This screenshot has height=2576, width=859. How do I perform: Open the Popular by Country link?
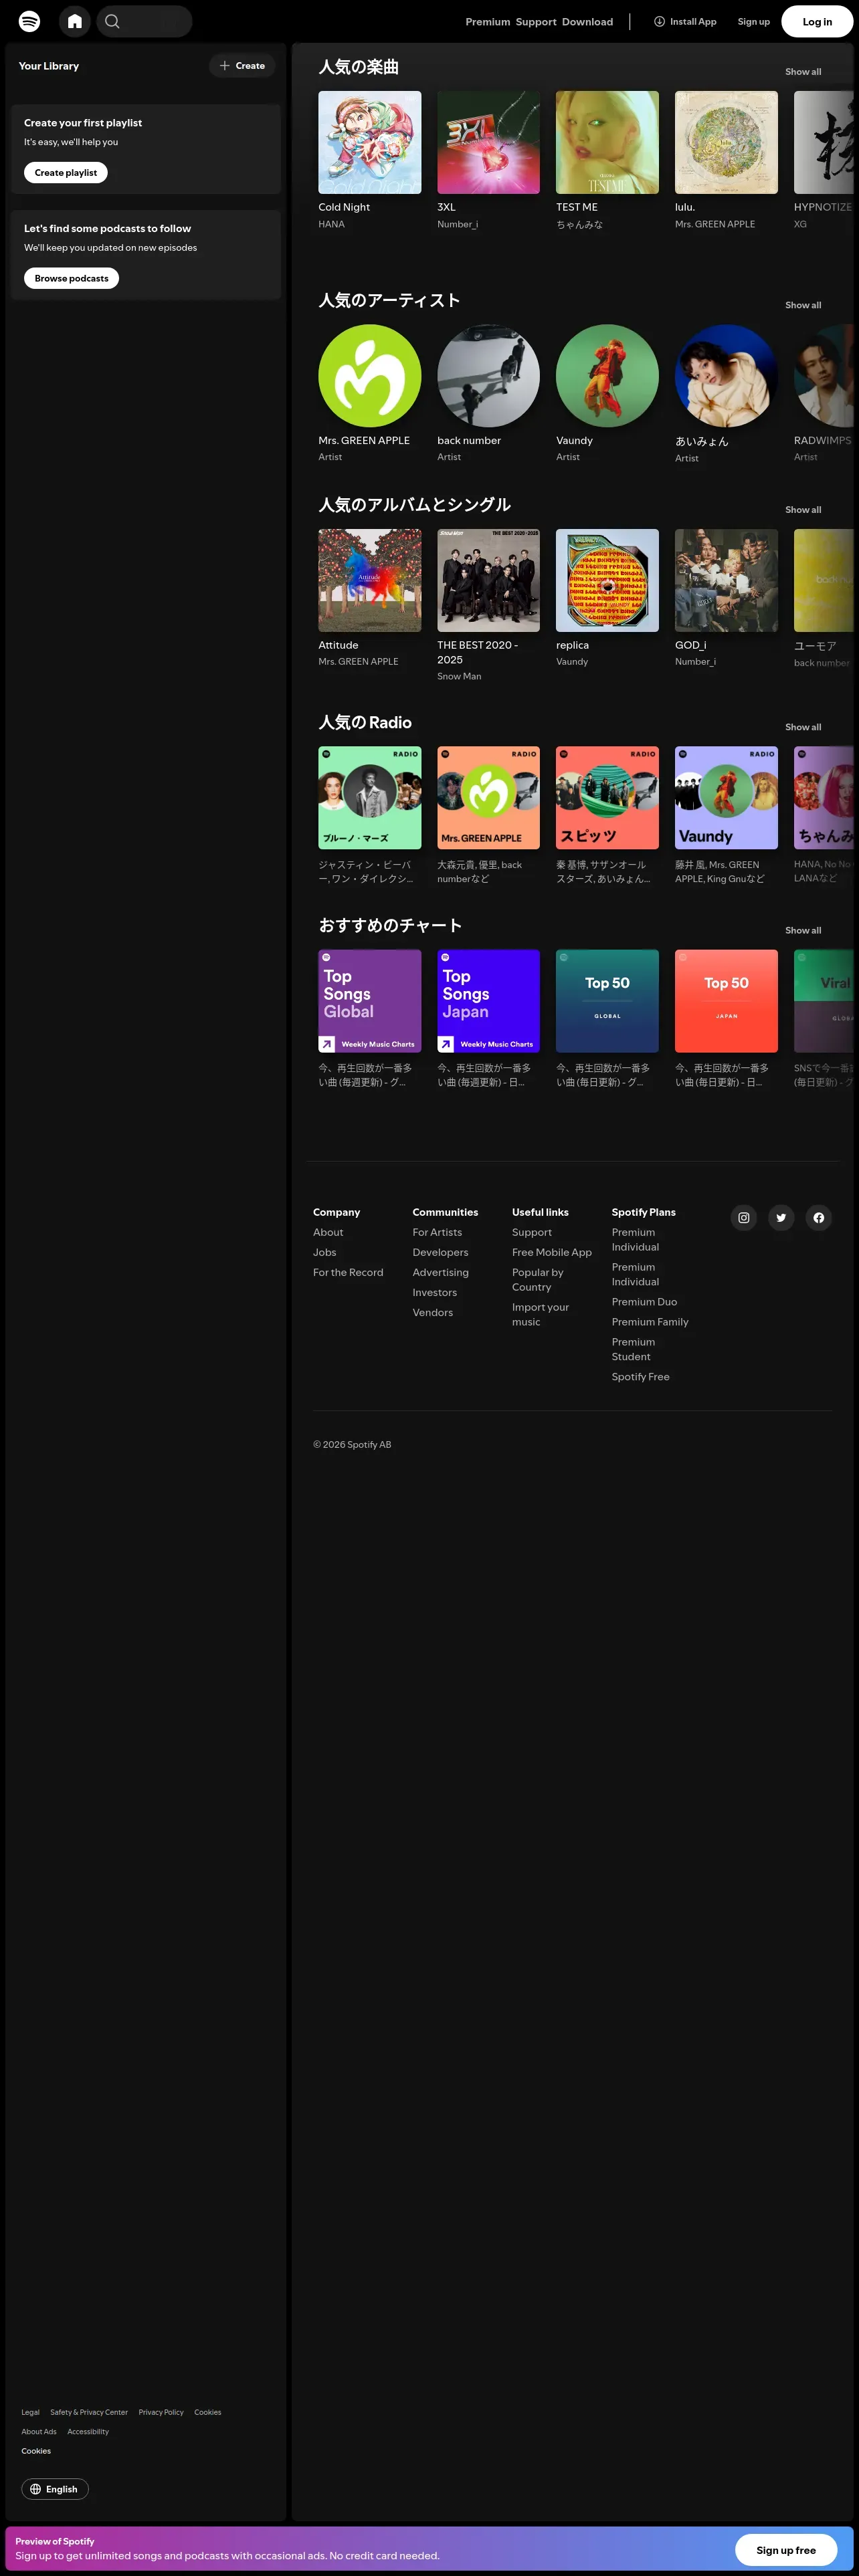click(x=538, y=1280)
